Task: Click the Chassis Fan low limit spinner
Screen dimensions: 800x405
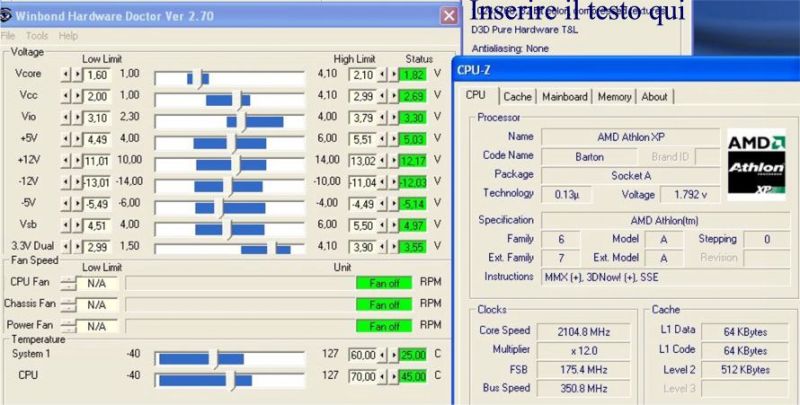Action: click(68, 305)
